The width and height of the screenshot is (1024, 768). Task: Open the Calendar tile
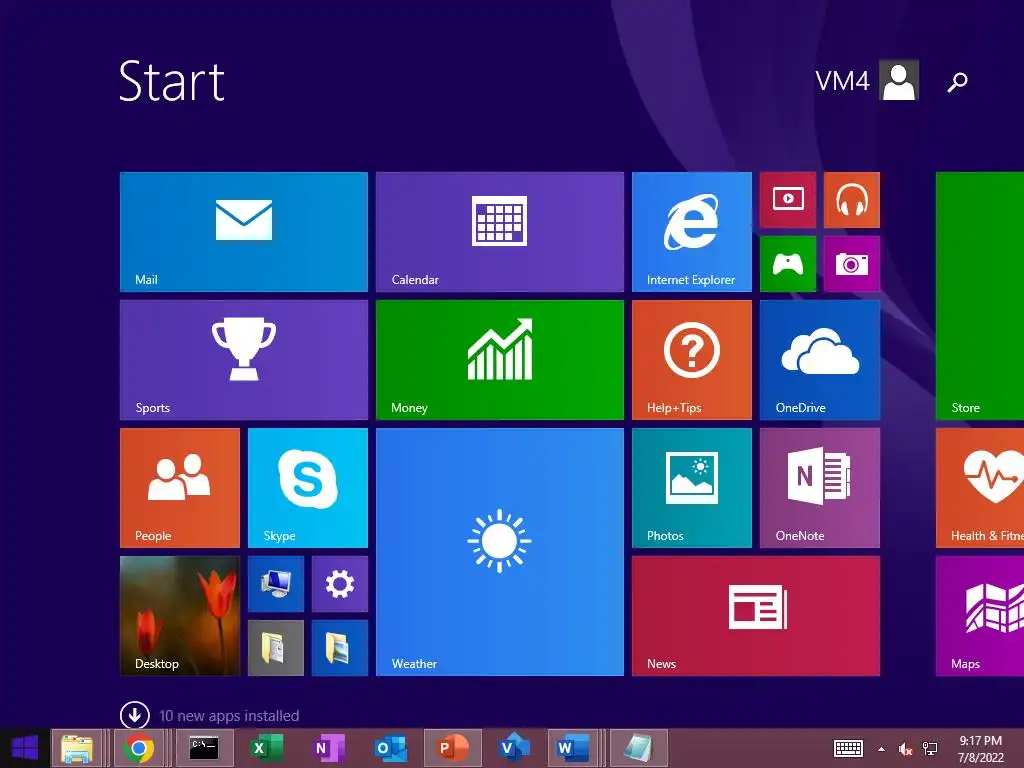coord(500,232)
